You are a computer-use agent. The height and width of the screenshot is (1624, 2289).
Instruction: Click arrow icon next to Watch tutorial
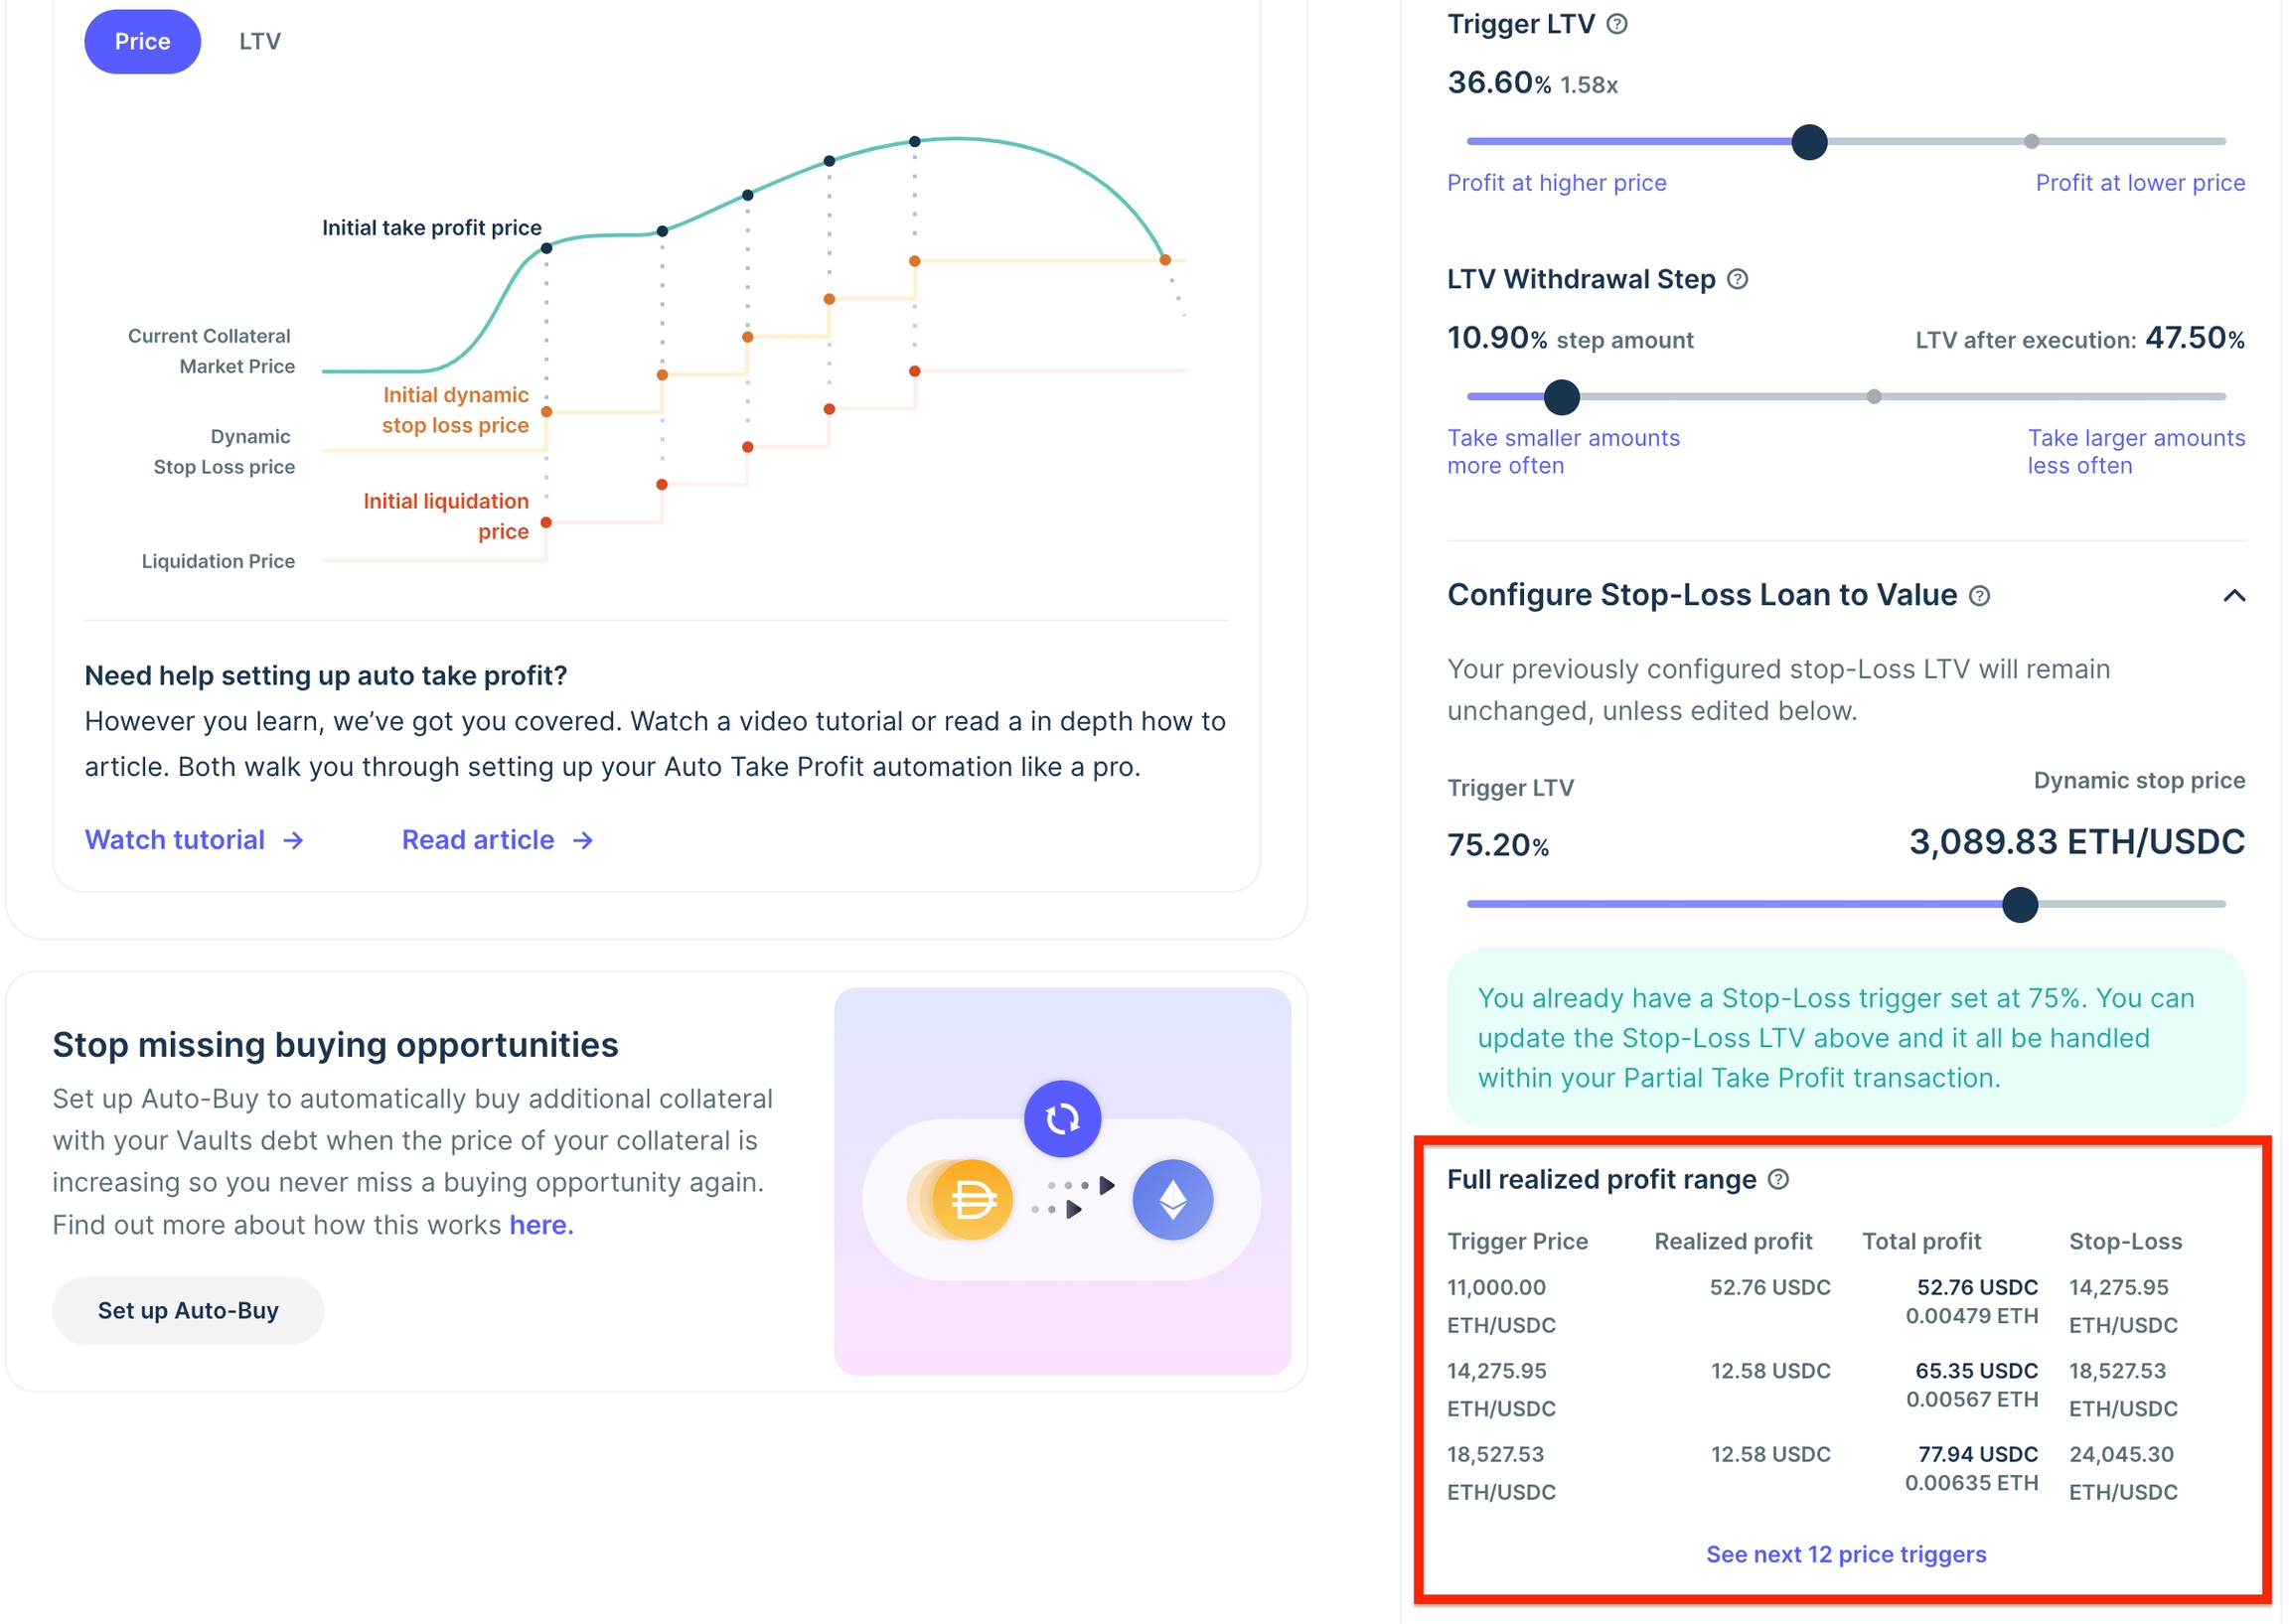pos(293,840)
